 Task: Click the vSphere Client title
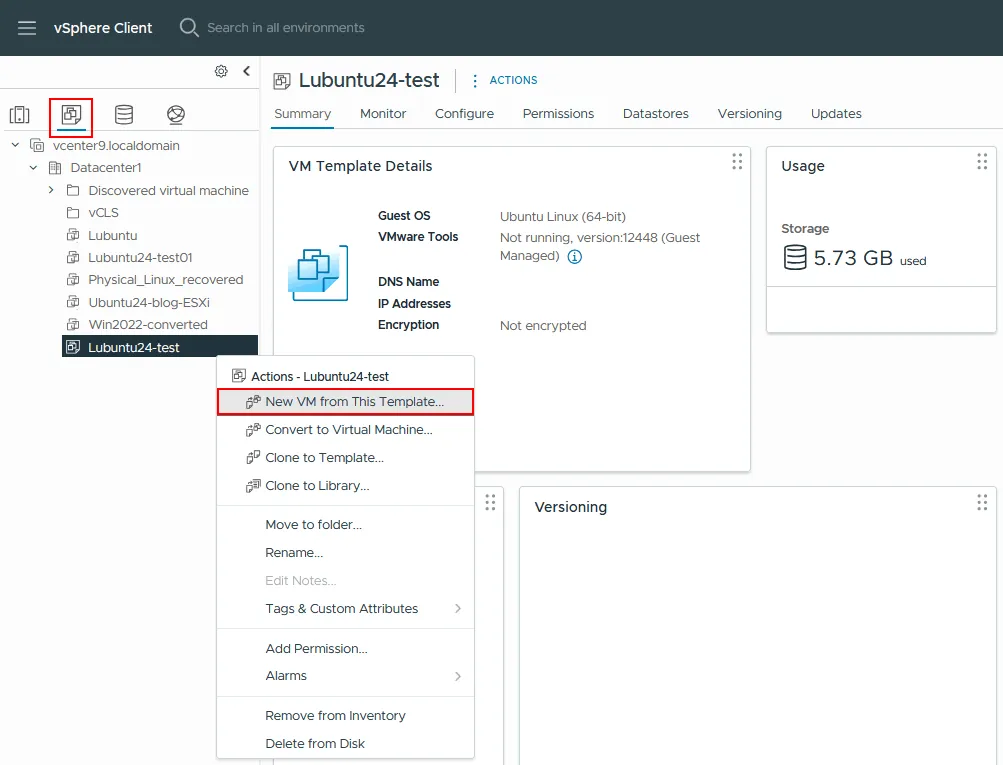click(x=103, y=28)
